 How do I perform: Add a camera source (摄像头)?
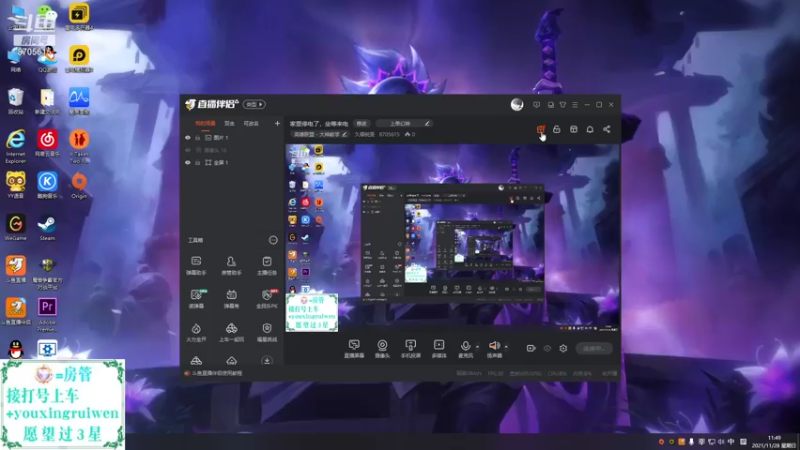[382, 349]
